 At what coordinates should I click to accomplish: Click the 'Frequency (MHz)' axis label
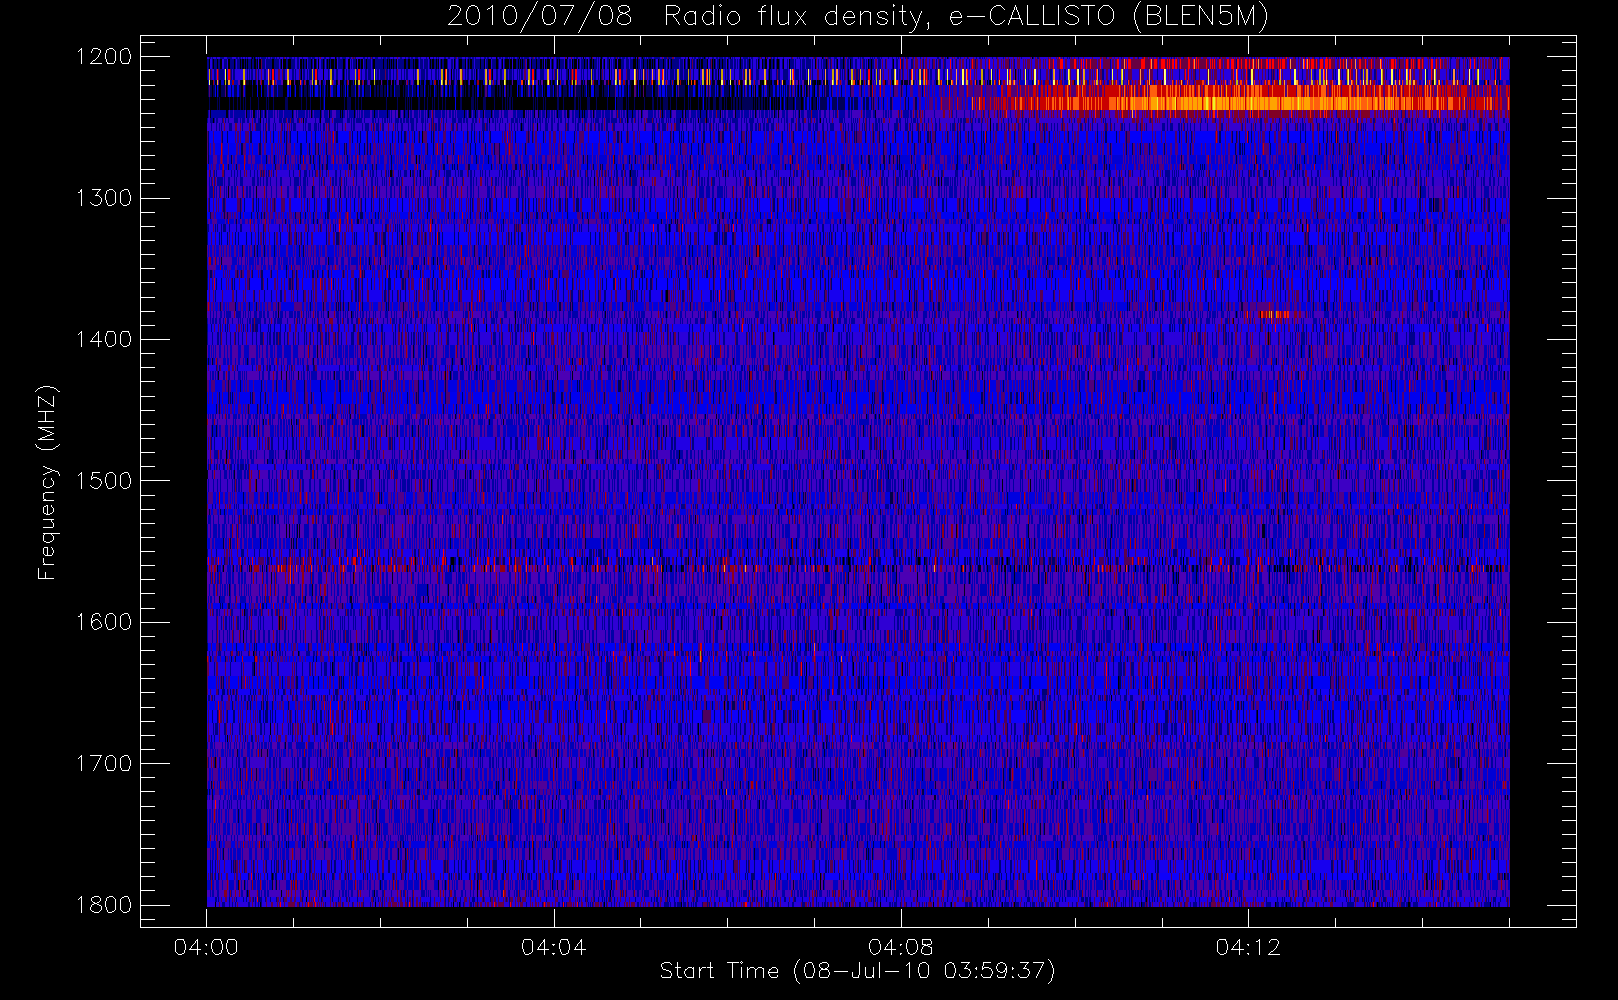47,482
